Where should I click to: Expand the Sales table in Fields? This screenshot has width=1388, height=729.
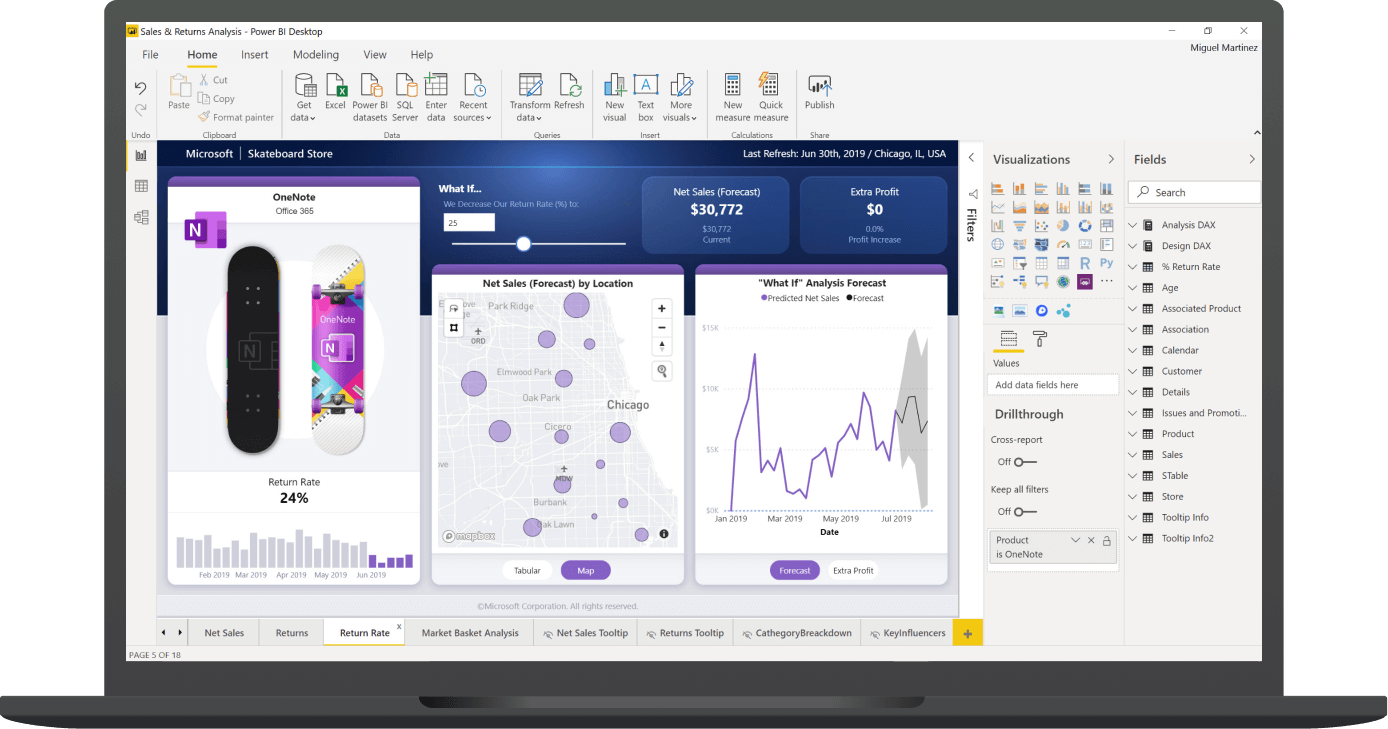(1133, 455)
